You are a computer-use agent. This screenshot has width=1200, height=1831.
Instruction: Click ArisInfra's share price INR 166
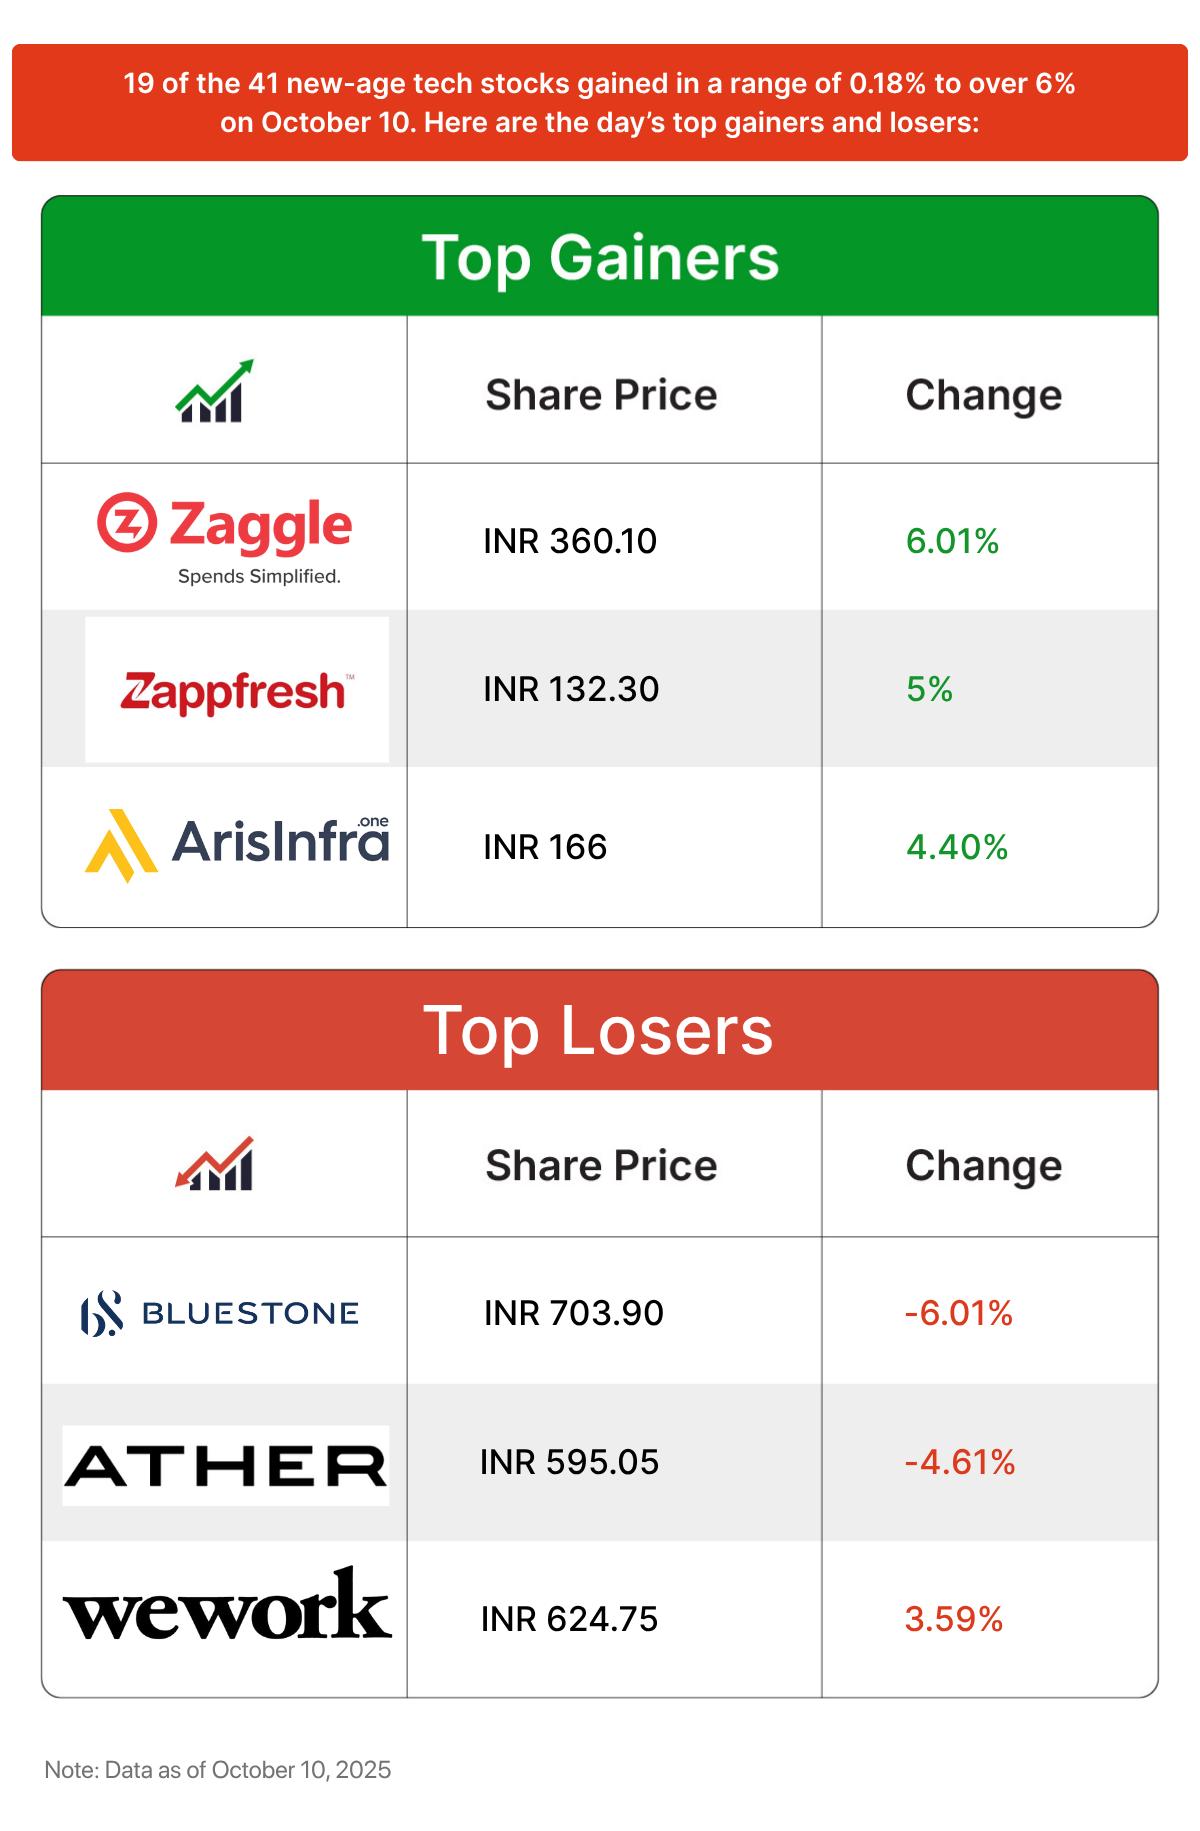point(545,847)
